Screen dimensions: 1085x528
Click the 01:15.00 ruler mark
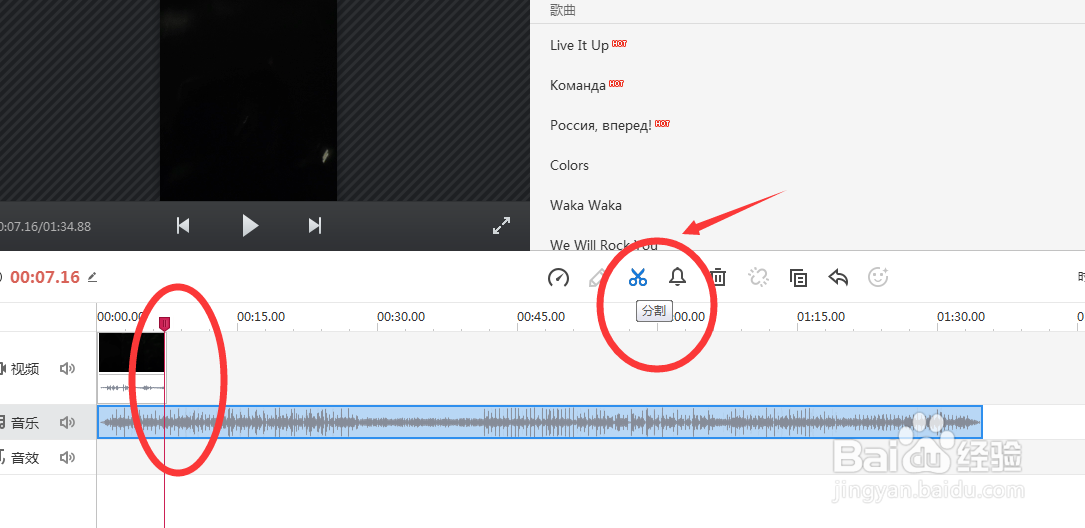tap(821, 317)
